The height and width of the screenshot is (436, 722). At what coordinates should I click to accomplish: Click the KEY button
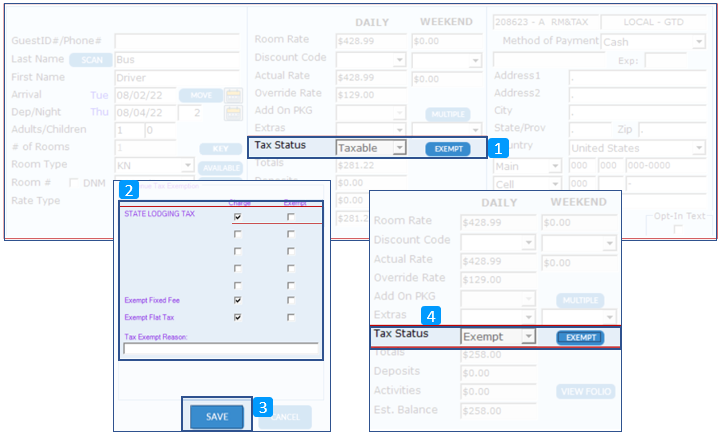(x=220, y=147)
